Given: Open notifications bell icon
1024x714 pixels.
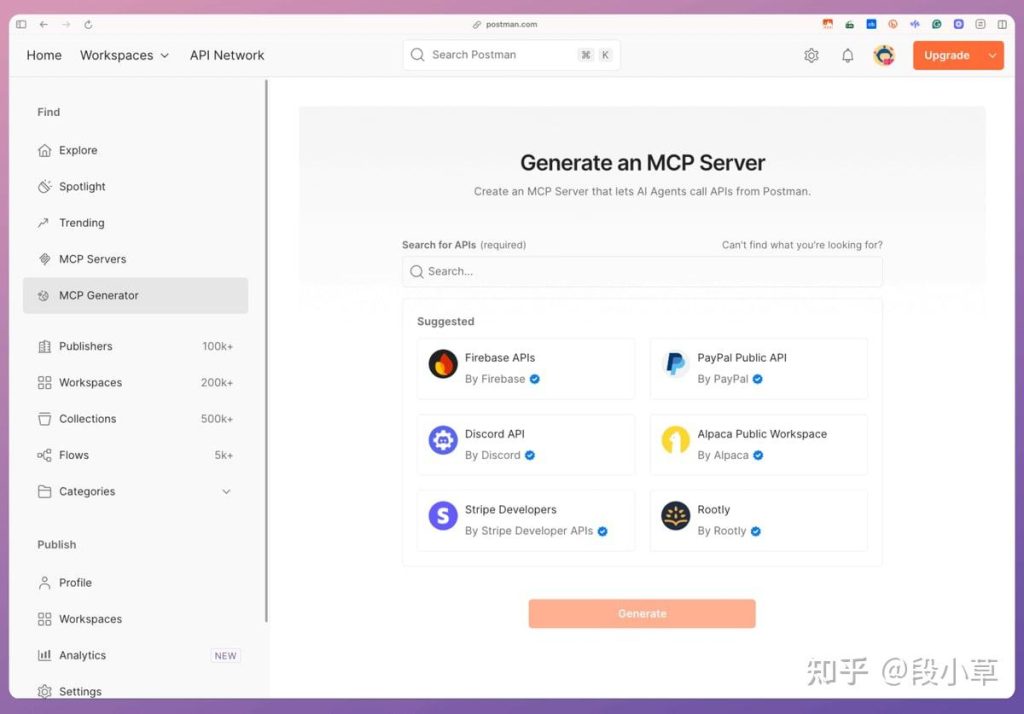Looking at the screenshot, I should click(847, 55).
